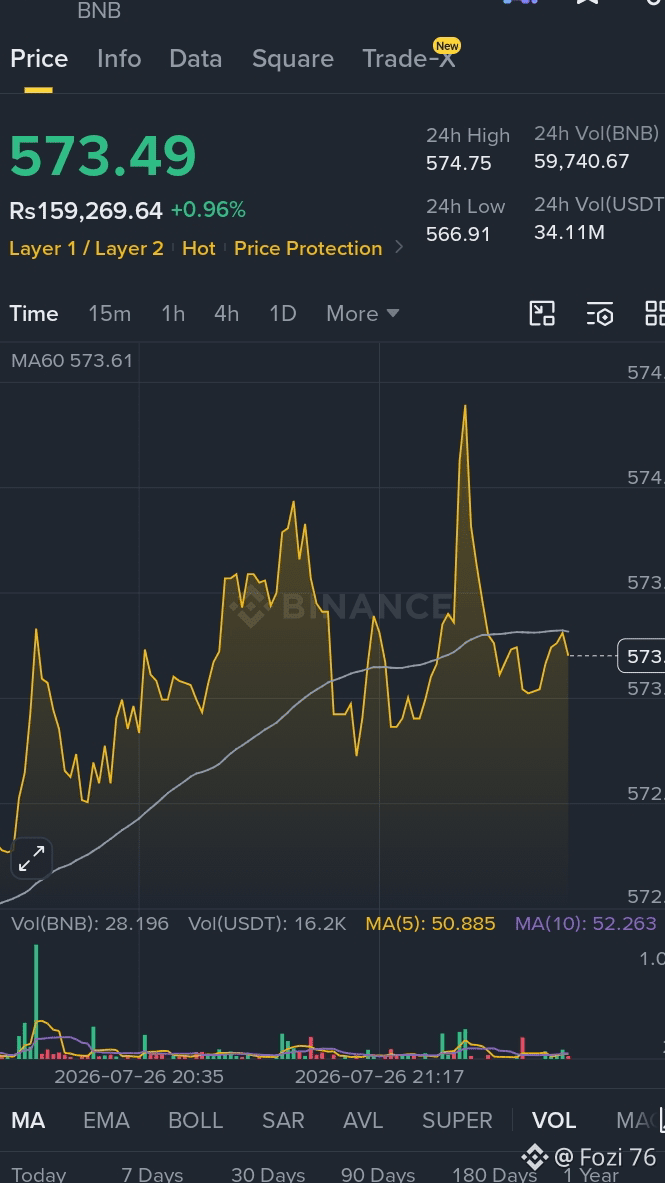Image resolution: width=665 pixels, height=1183 pixels.
Task: Select the 30 Days performance range
Action: [x=268, y=1175]
